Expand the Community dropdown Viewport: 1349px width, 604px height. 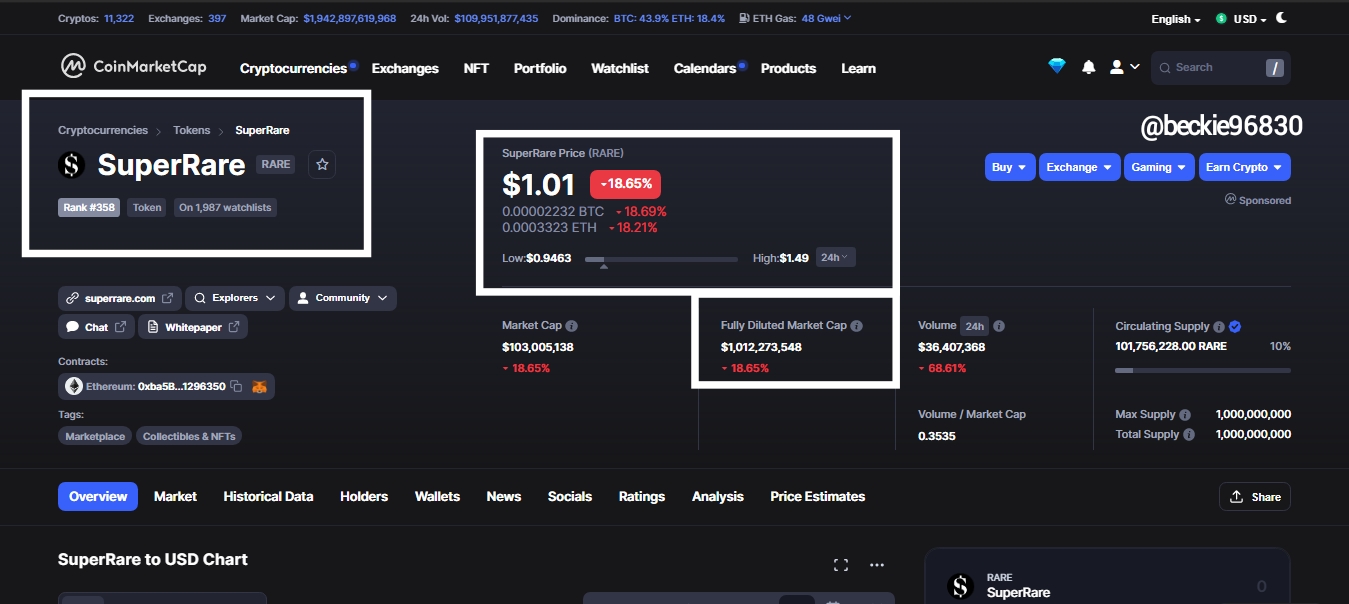(343, 298)
